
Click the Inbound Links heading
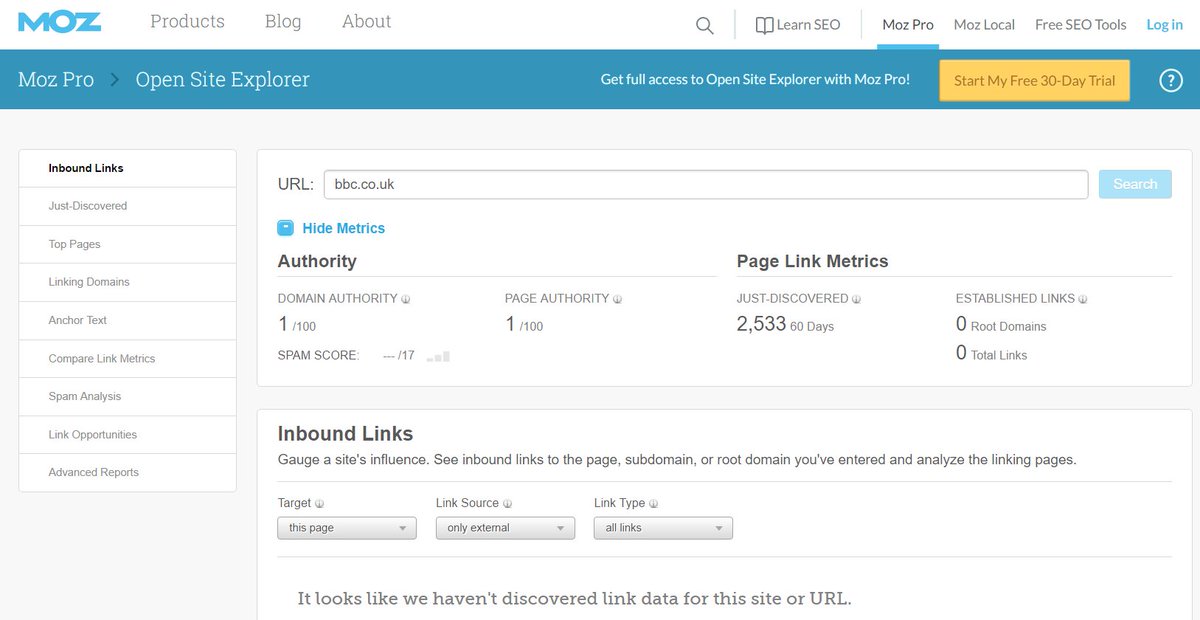pyautogui.click(x=345, y=434)
